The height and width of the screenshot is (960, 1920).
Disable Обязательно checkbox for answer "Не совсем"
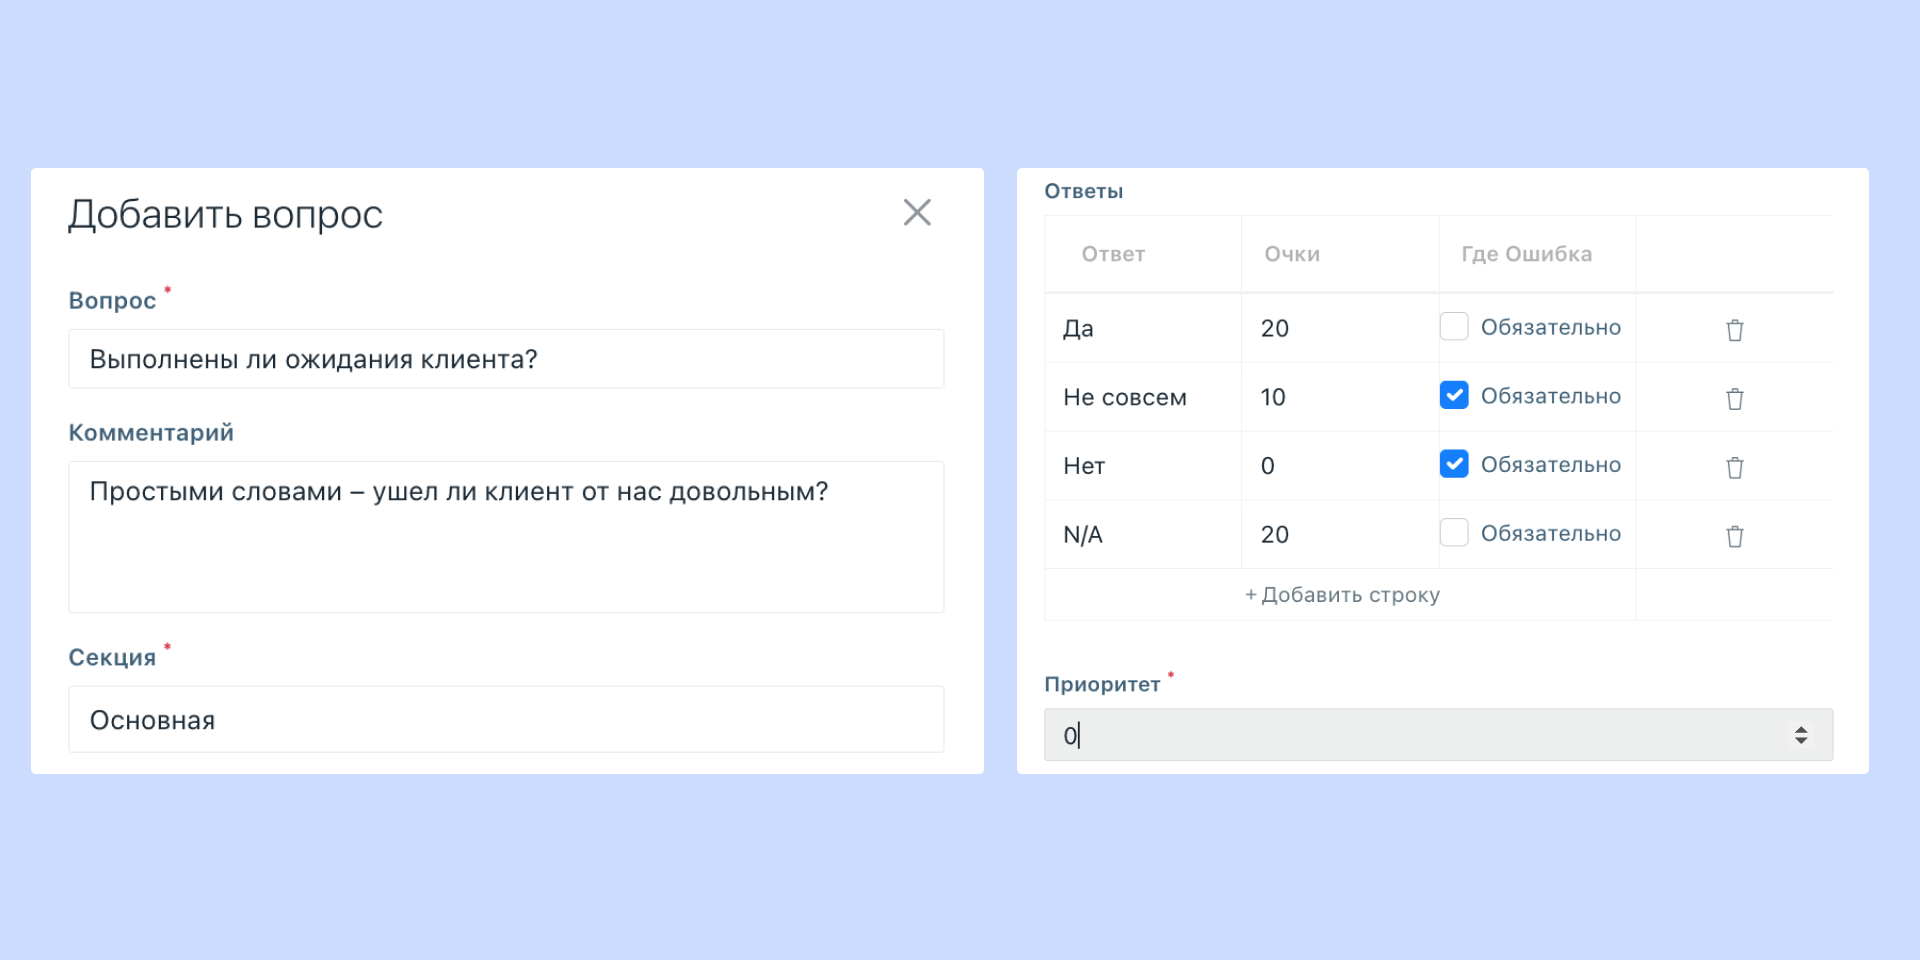tap(1454, 394)
